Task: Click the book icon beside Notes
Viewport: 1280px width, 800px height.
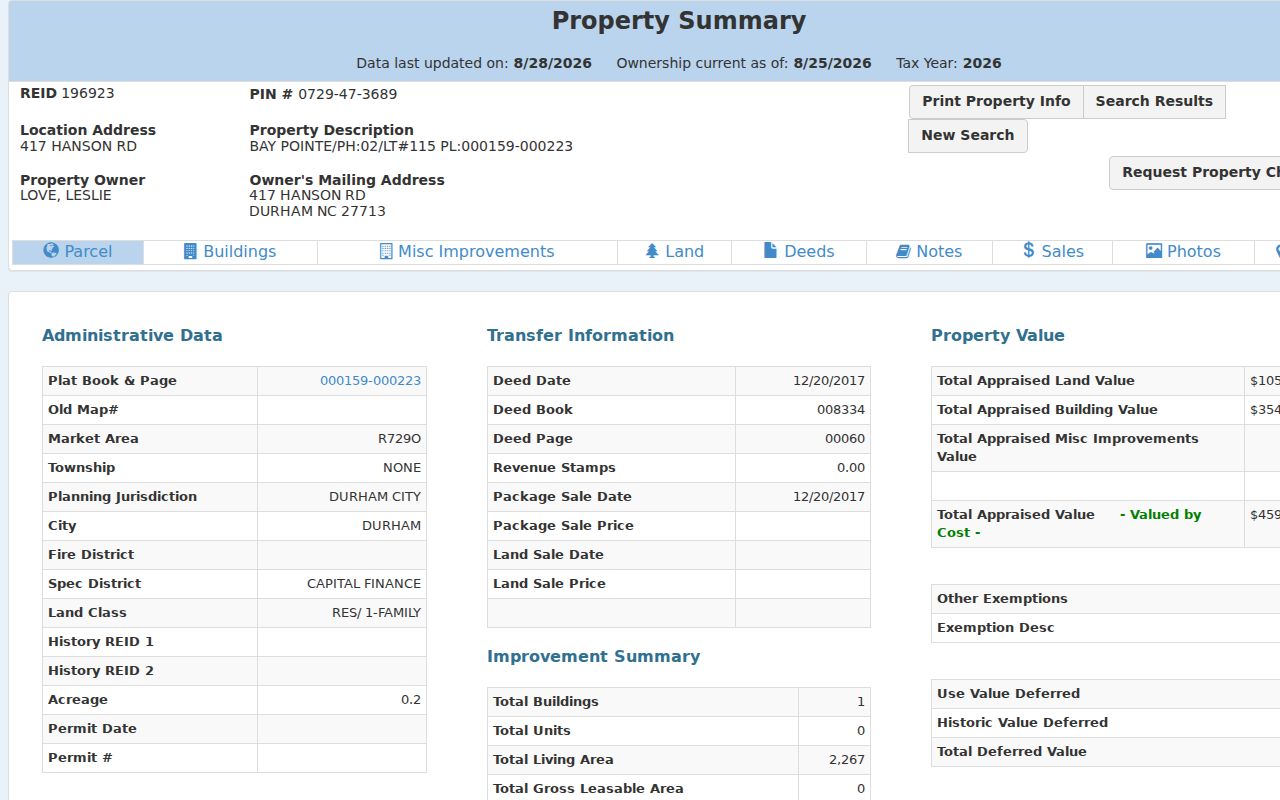Action: pos(903,251)
